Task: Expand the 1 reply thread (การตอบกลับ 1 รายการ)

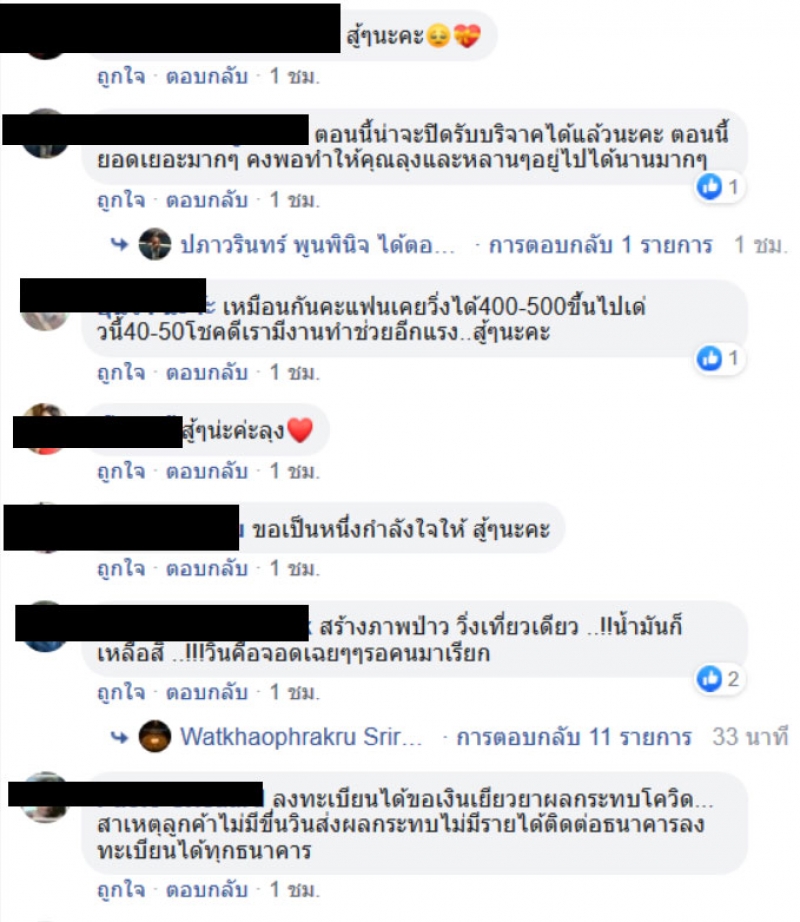Action: pyautogui.click(x=601, y=245)
